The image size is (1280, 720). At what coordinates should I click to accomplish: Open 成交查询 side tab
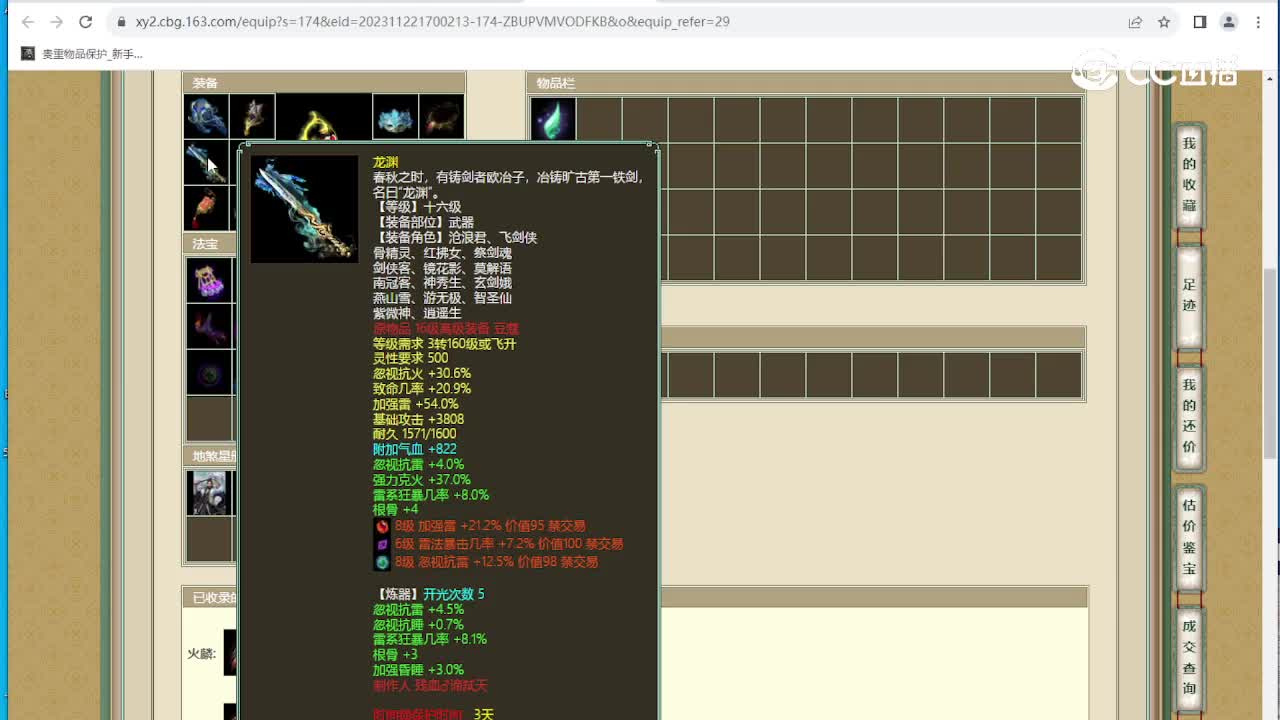coord(1189,657)
